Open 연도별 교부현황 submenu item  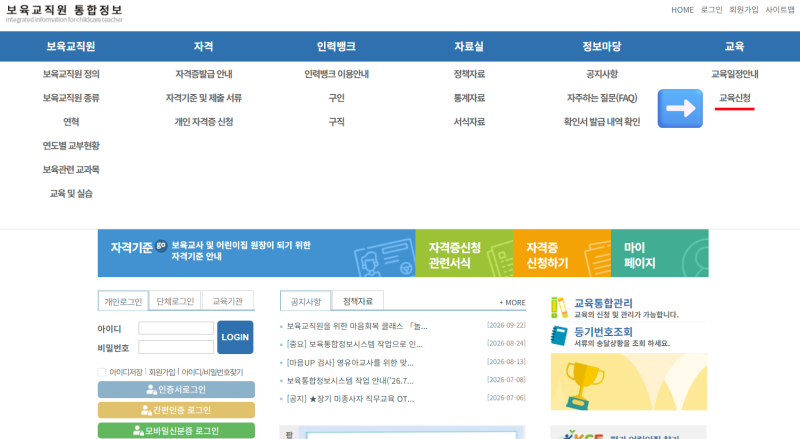(x=71, y=145)
